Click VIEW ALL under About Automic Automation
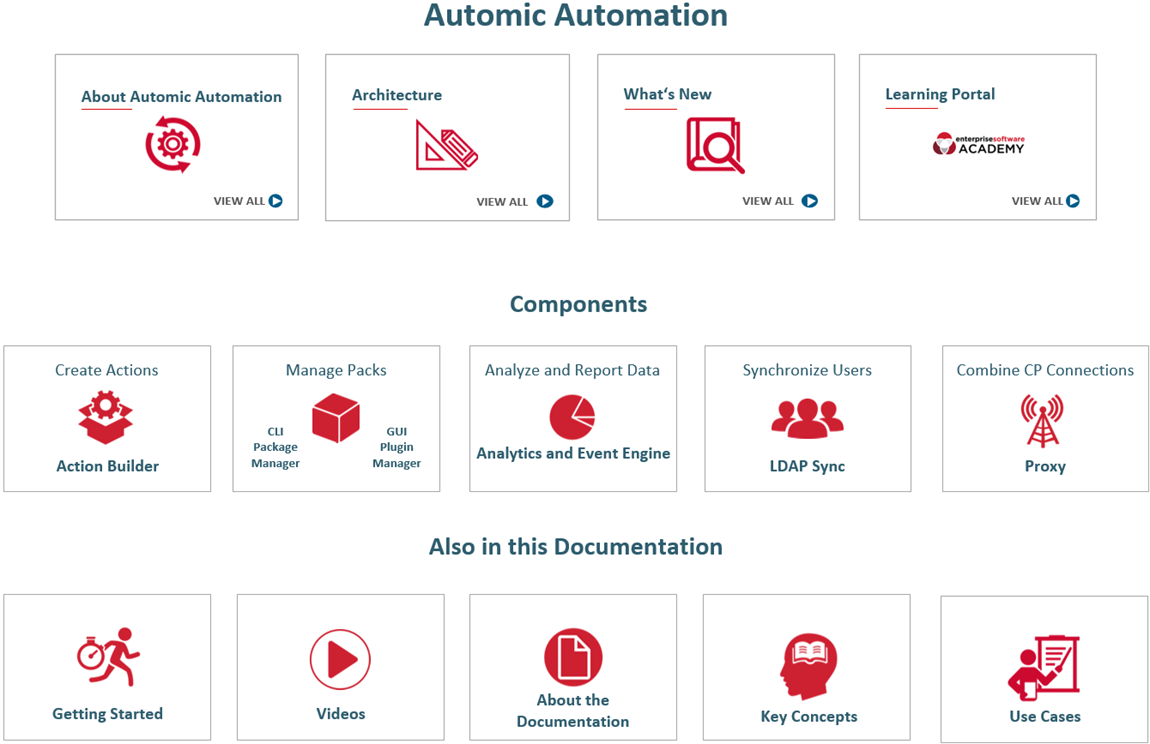The width and height of the screenshot is (1150, 744). click(248, 201)
